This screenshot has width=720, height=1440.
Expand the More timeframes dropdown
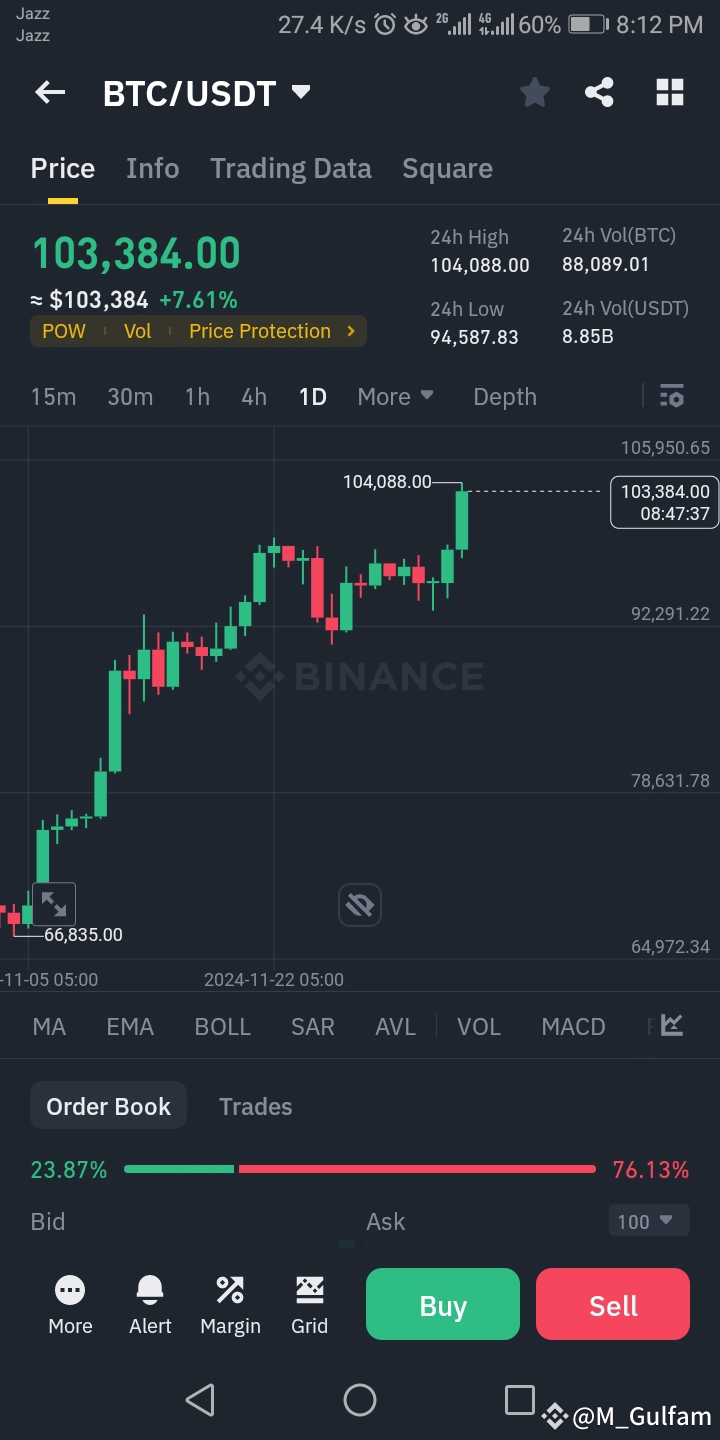pyautogui.click(x=396, y=397)
